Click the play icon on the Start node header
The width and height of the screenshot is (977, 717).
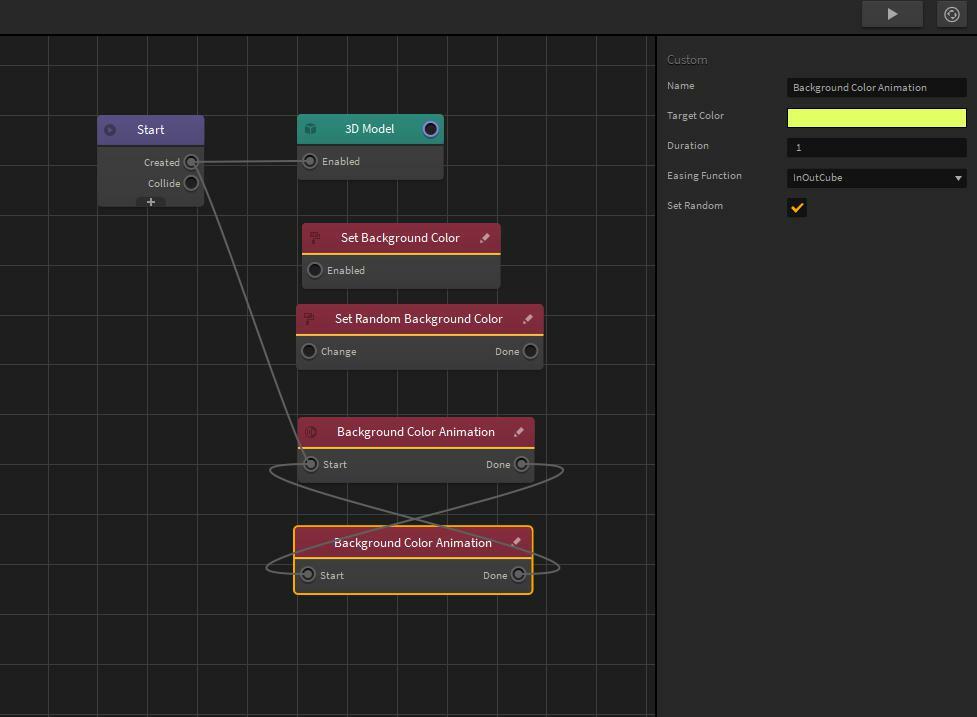coord(110,129)
